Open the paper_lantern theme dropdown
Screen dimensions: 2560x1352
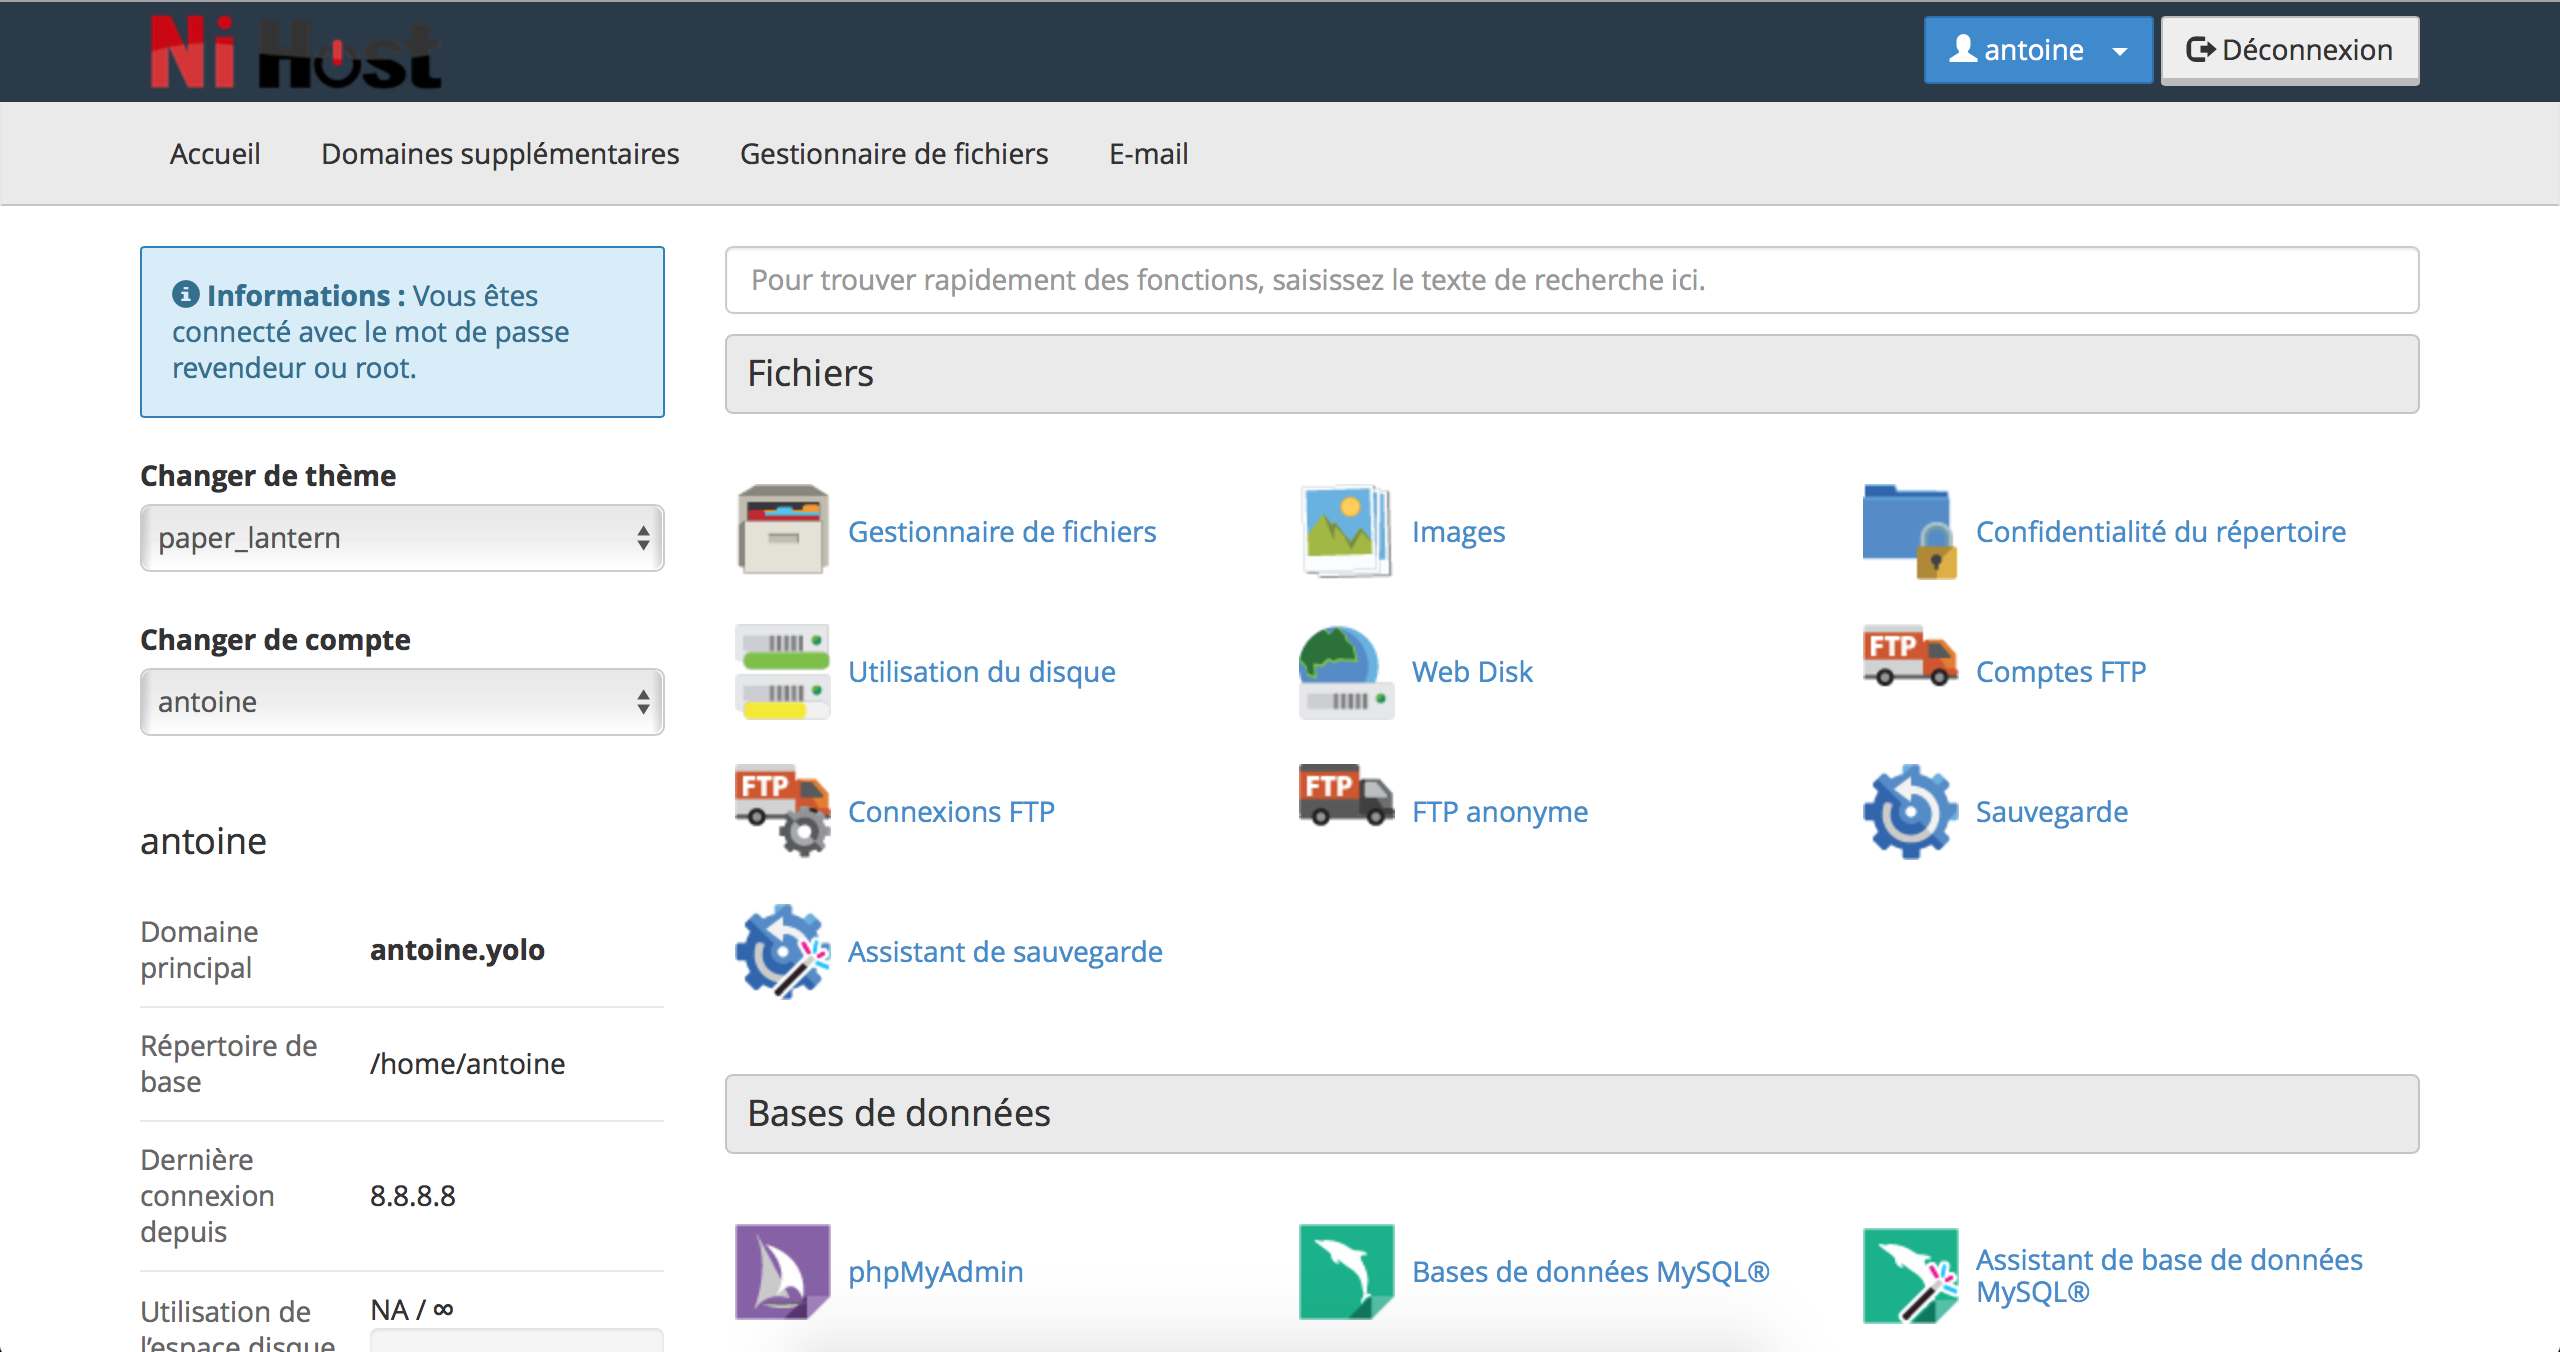pyautogui.click(x=402, y=538)
